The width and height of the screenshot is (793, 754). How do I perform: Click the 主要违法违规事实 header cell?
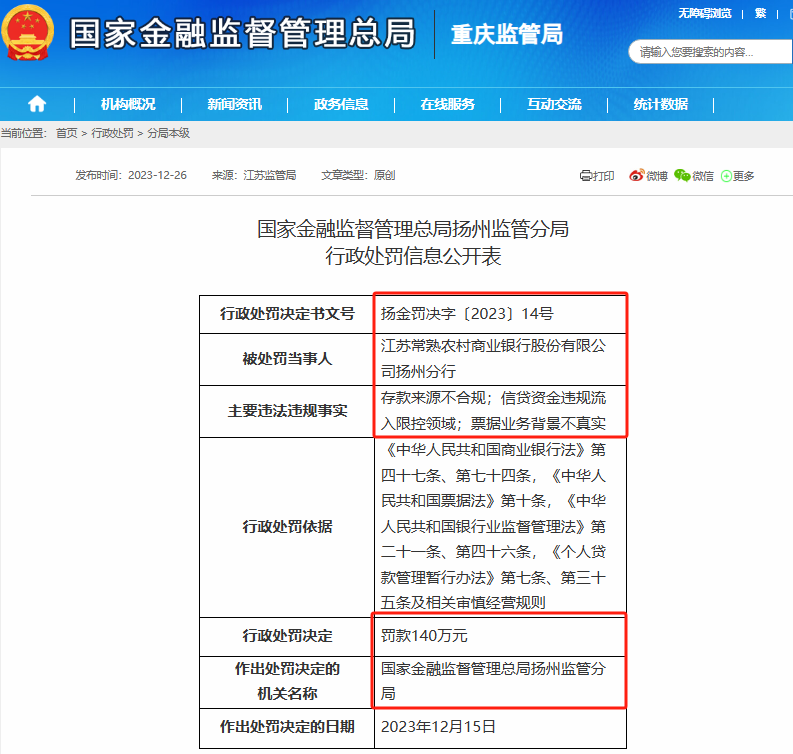click(x=287, y=412)
